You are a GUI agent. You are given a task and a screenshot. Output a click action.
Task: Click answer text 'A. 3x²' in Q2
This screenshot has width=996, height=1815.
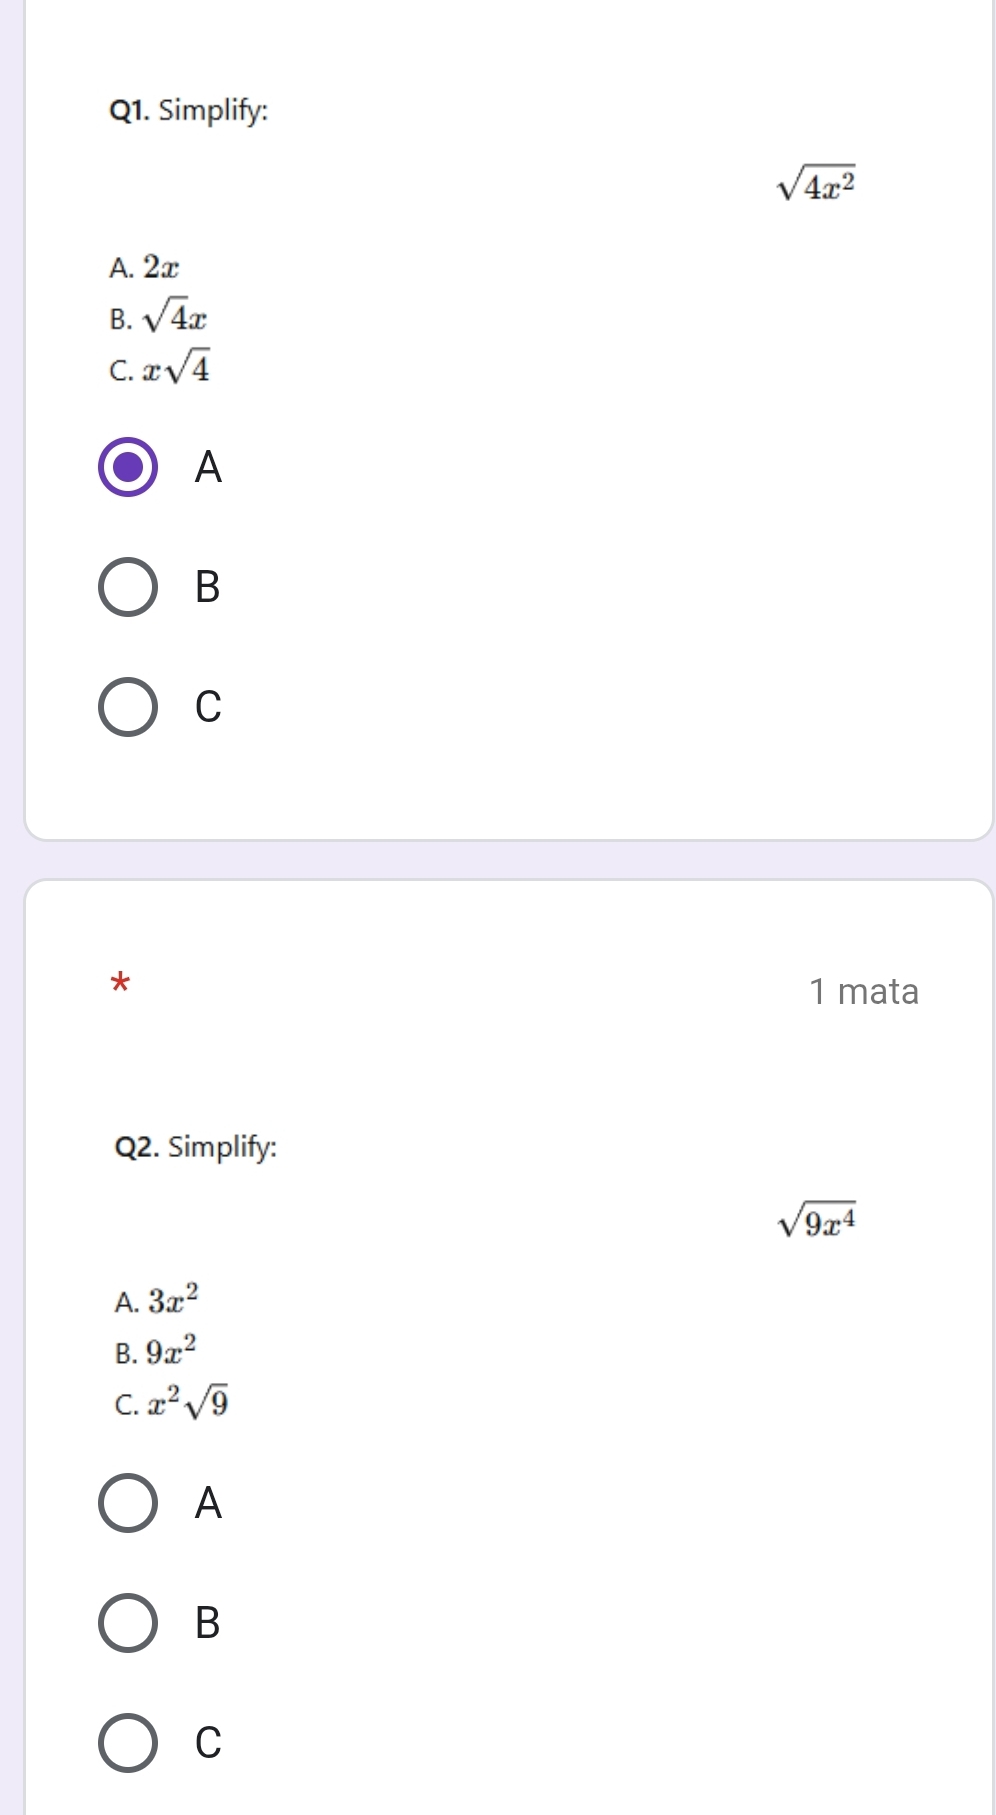point(157,1300)
